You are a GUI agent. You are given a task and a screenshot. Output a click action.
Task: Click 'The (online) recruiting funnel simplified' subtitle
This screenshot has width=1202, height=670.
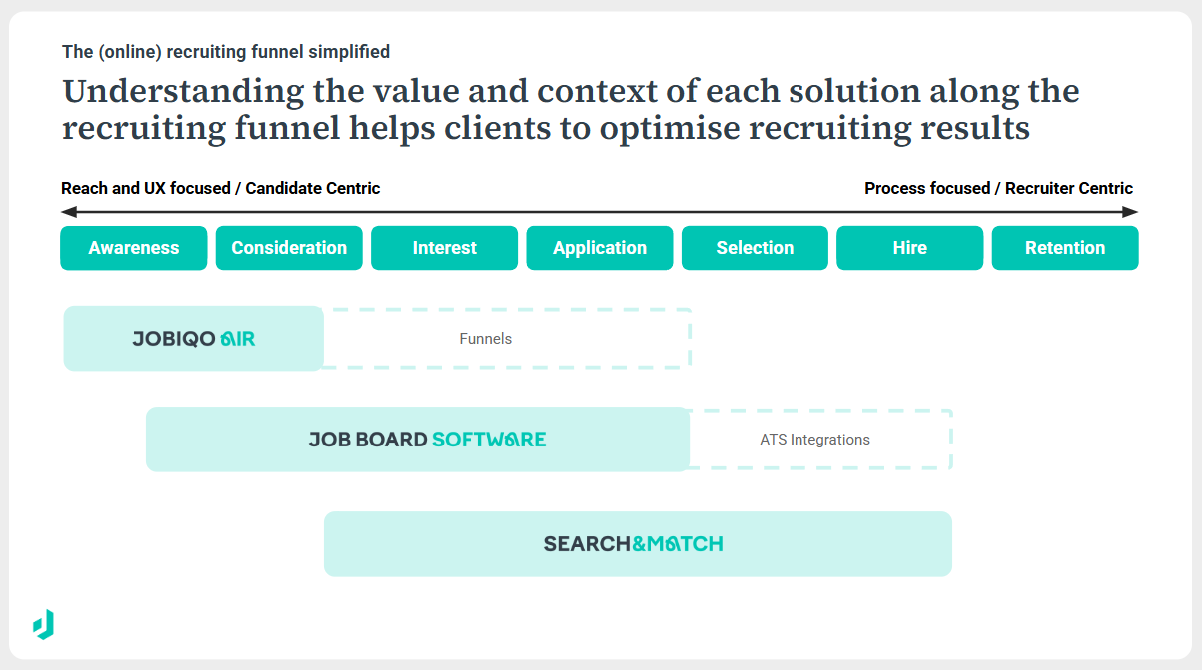pos(226,51)
